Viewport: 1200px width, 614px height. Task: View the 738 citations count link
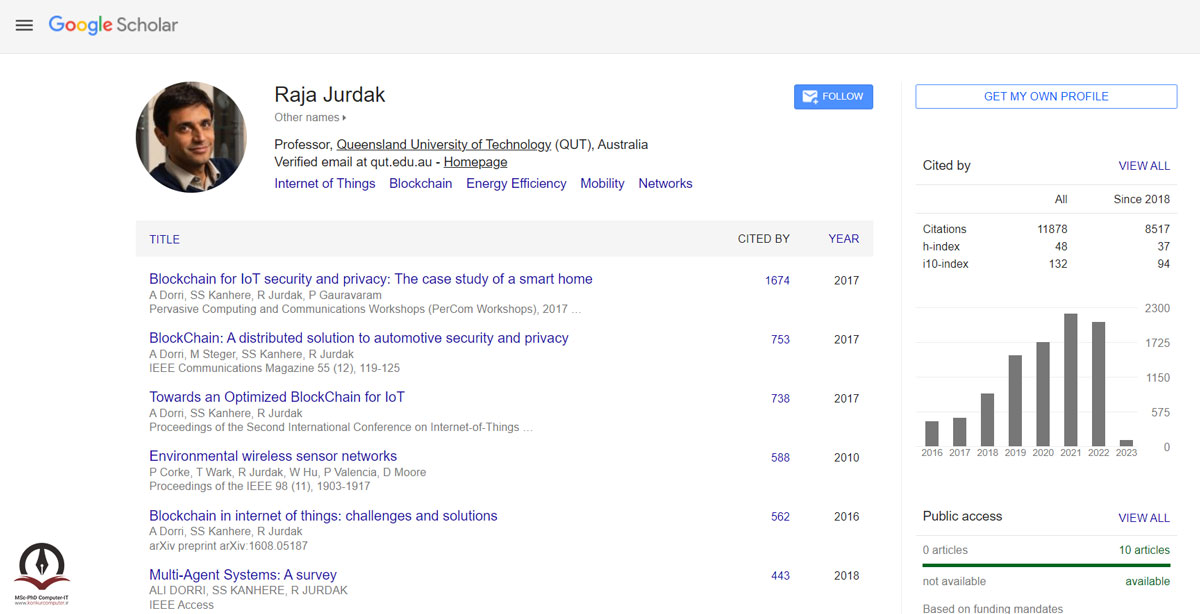point(781,399)
